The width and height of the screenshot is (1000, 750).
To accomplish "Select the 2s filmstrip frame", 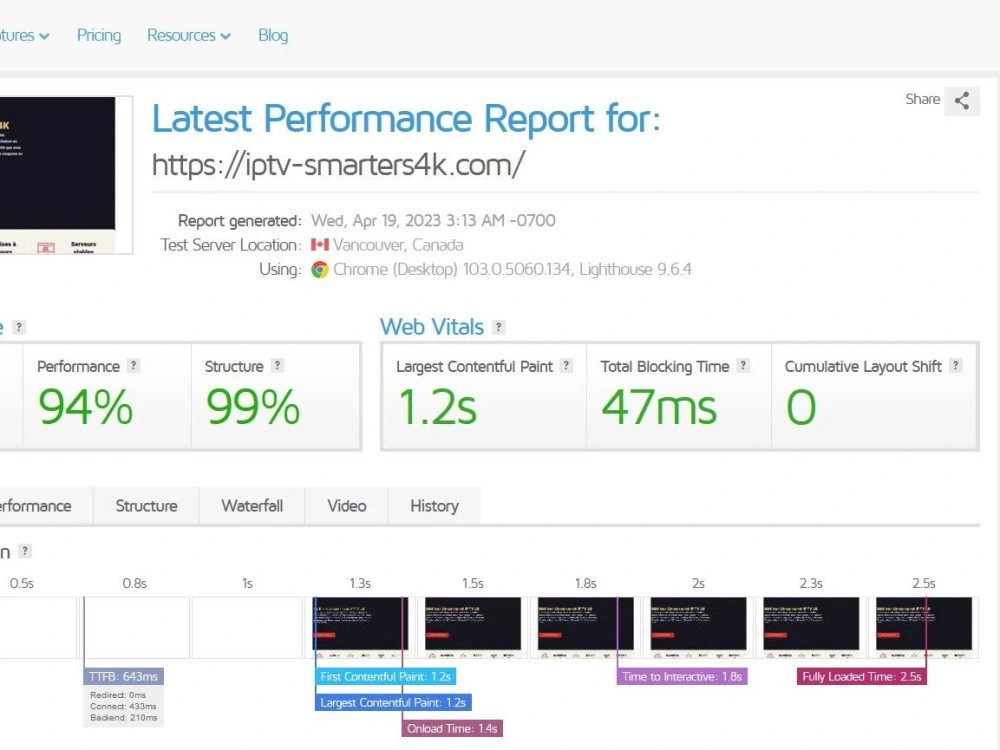I will [x=698, y=627].
